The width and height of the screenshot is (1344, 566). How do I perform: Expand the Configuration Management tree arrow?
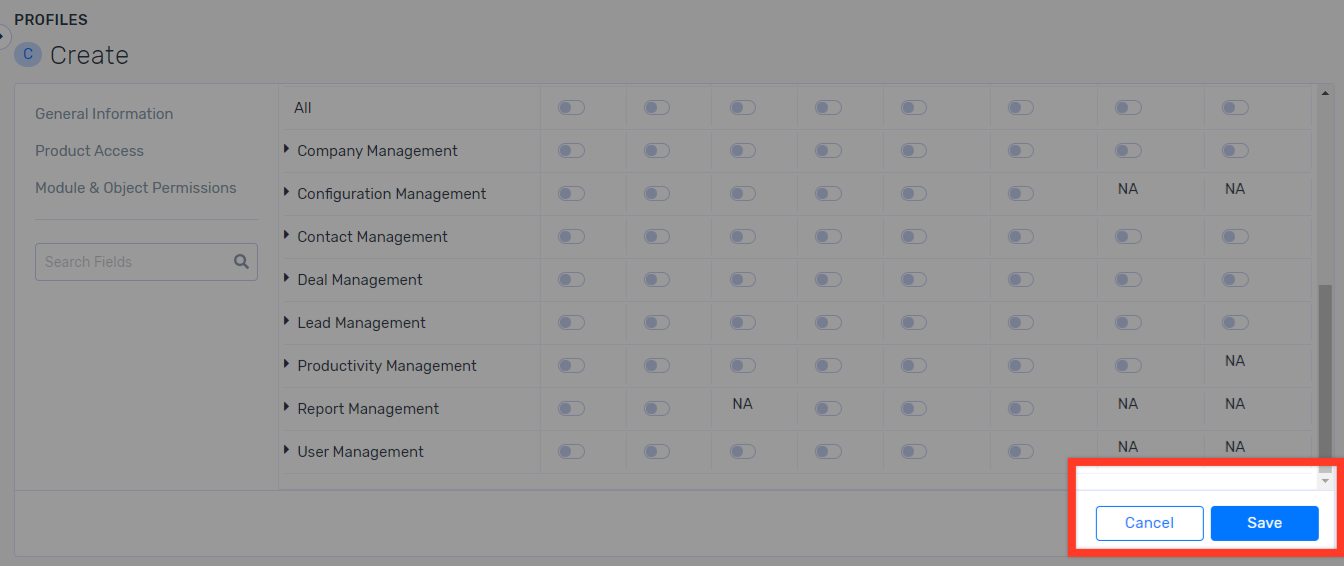coord(287,193)
